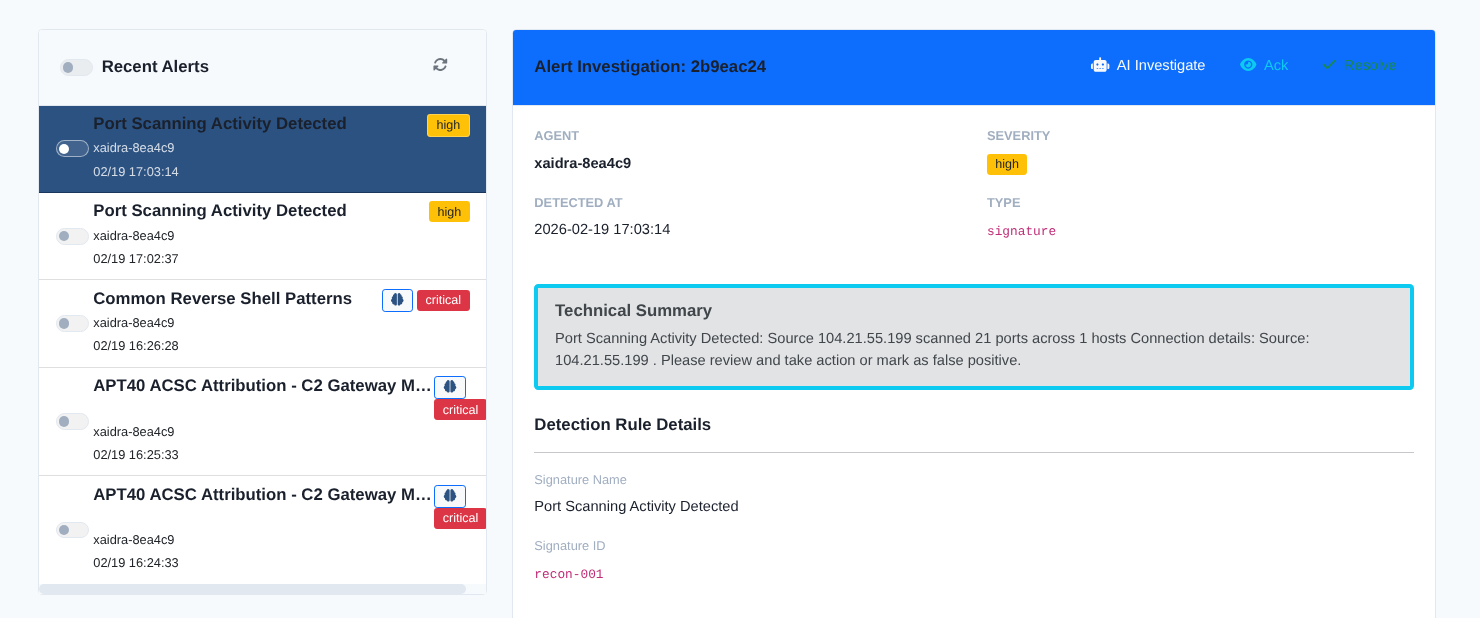Screen dimensions: 1480x618
Task: Click high badge on the 17:02:37 alert row
Action: click(x=449, y=211)
